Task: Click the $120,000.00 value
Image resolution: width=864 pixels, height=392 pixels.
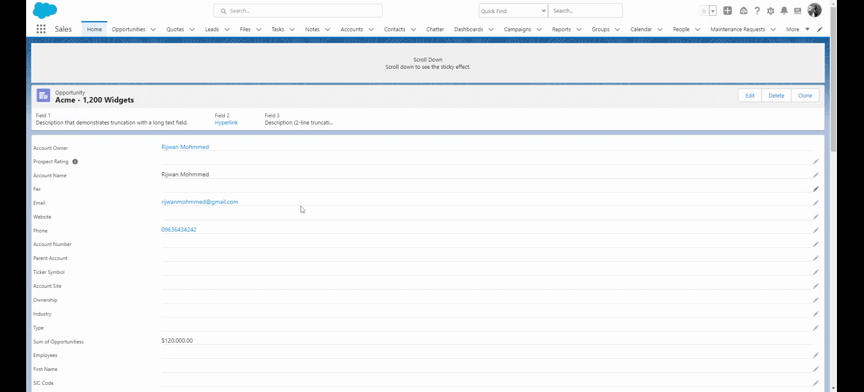Action: [177, 341]
